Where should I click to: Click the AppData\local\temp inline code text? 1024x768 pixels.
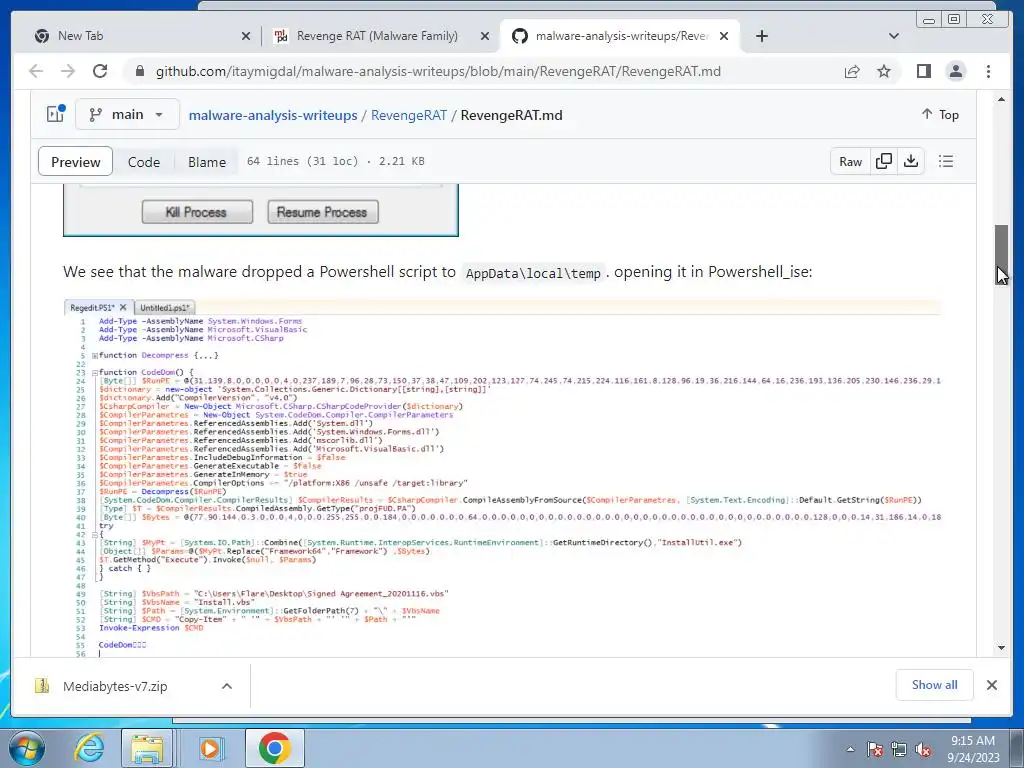(x=533, y=273)
